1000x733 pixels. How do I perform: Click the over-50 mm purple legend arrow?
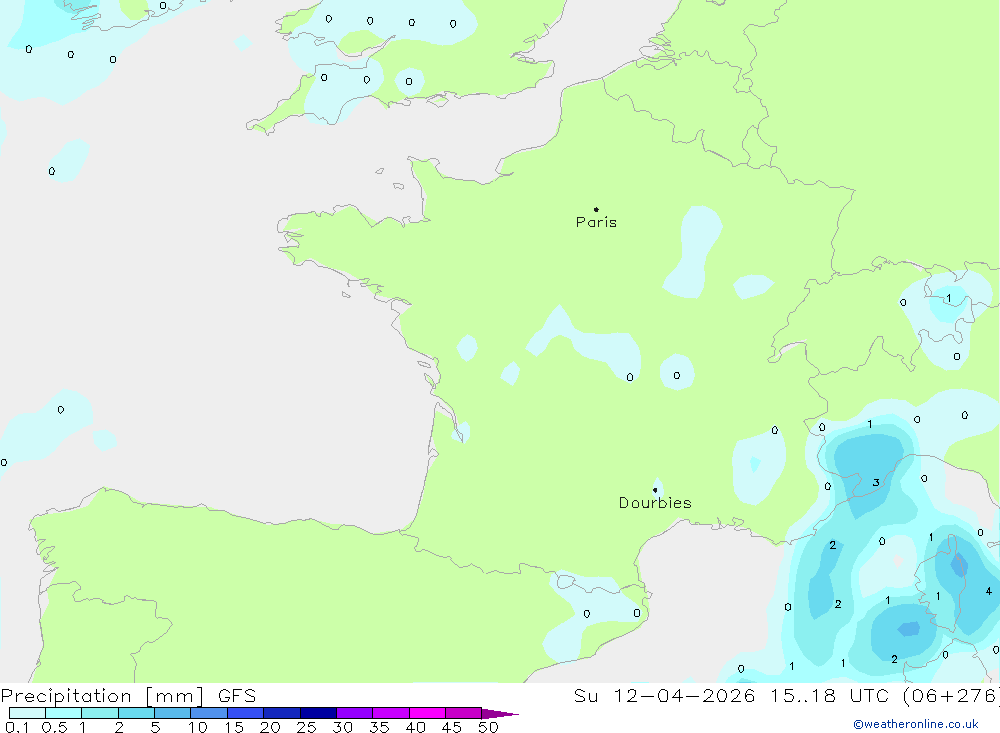pos(499,714)
